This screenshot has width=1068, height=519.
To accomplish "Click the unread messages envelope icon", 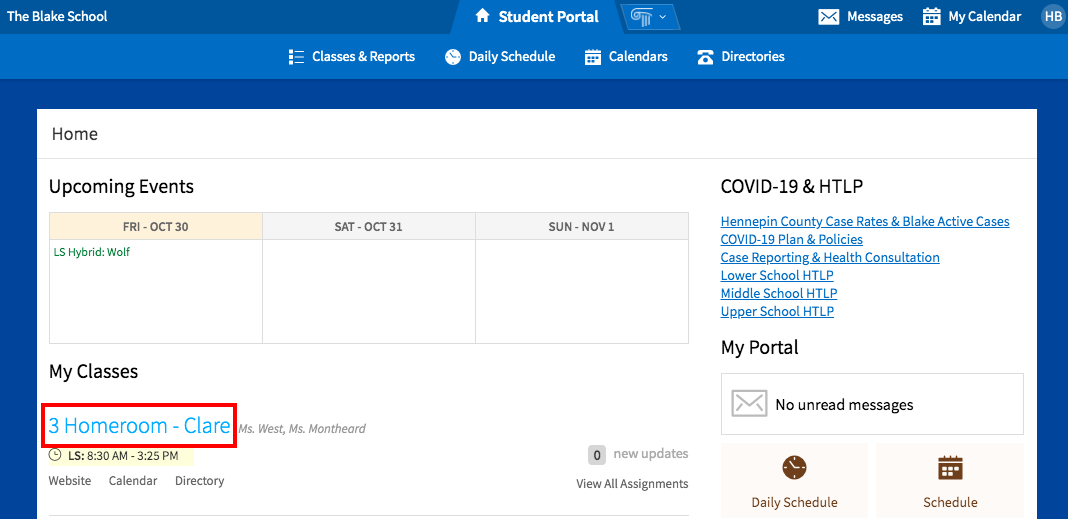I will pyautogui.click(x=749, y=404).
